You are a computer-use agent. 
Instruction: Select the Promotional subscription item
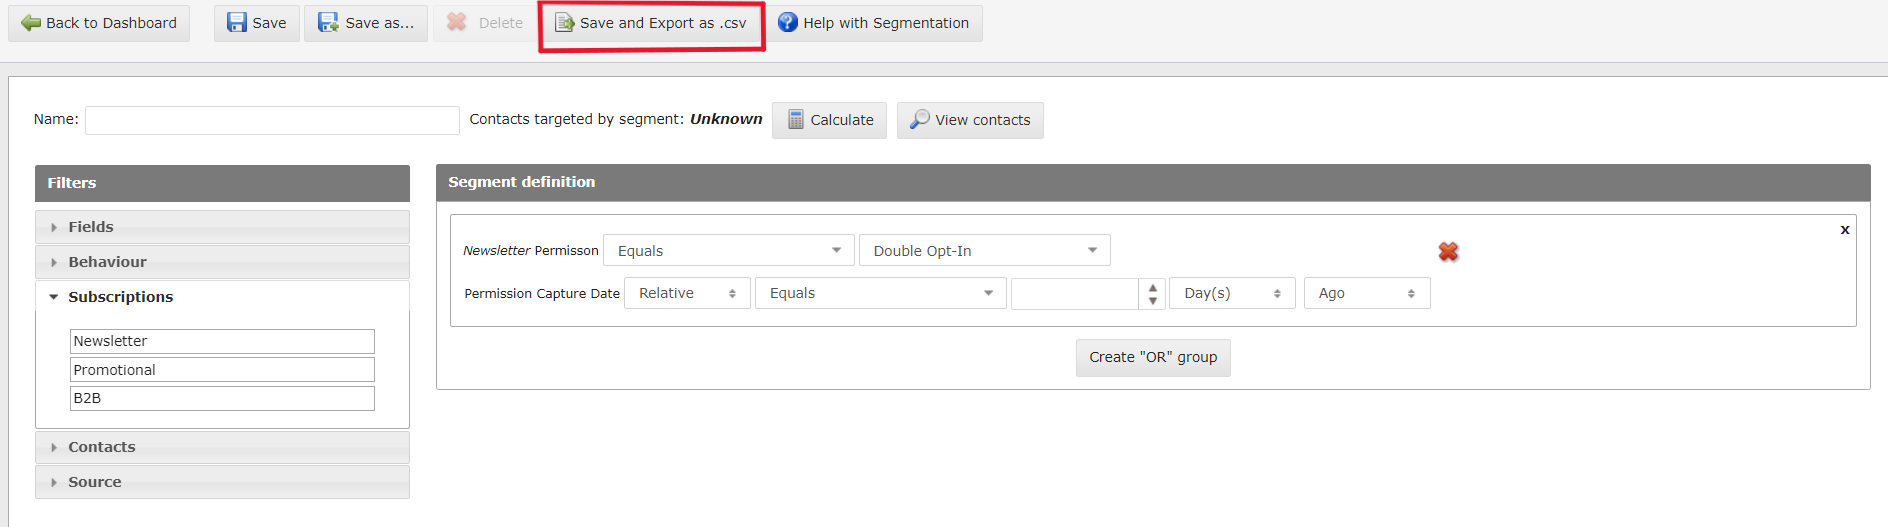click(x=222, y=370)
